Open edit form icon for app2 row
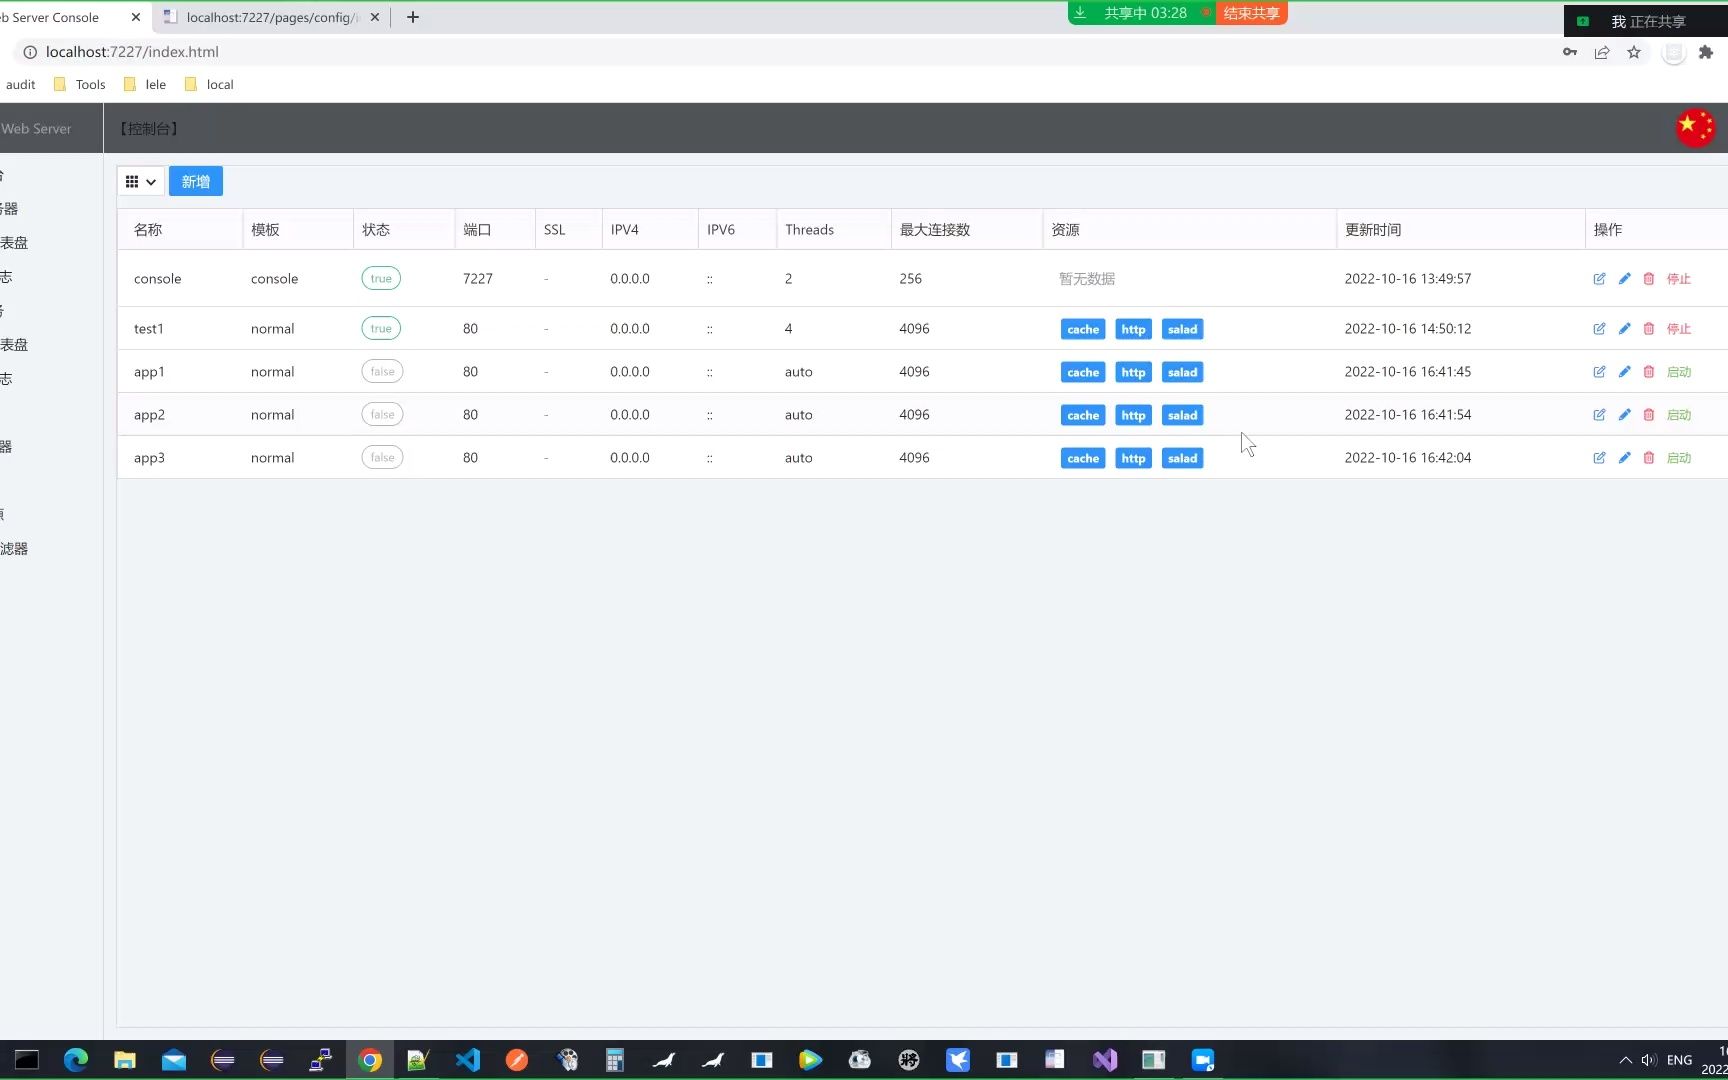 tap(1599, 415)
